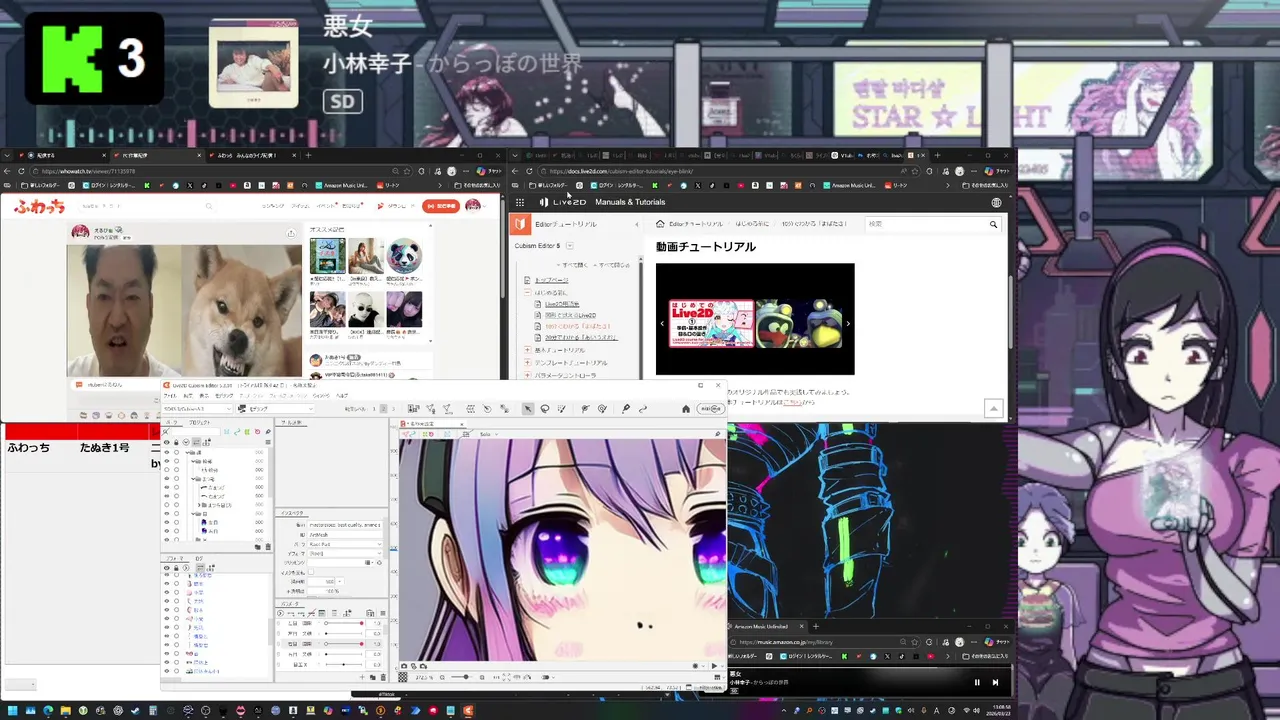
Task: Expand 基本チュートリアル in docs sidebar
Action: point(528,350)
